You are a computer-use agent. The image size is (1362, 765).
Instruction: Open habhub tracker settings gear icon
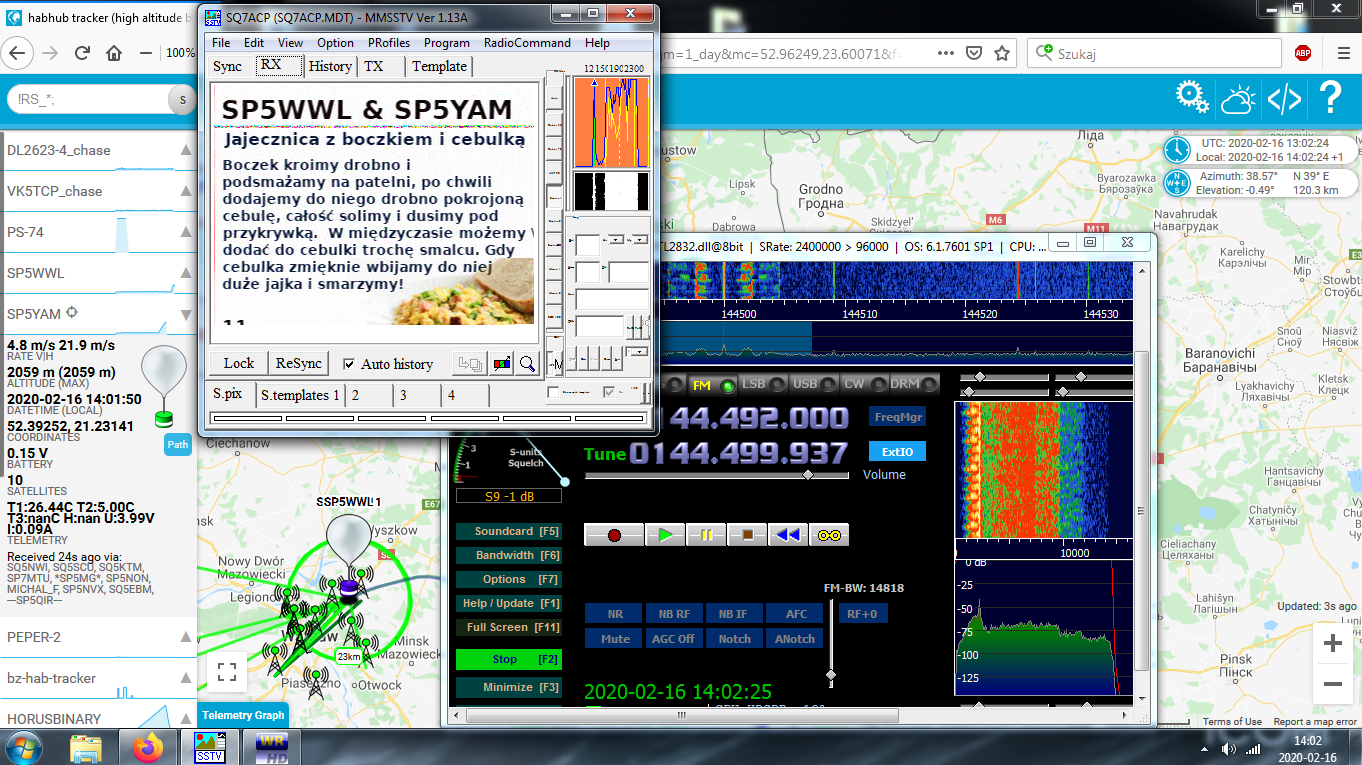(x=1192, y=98)
